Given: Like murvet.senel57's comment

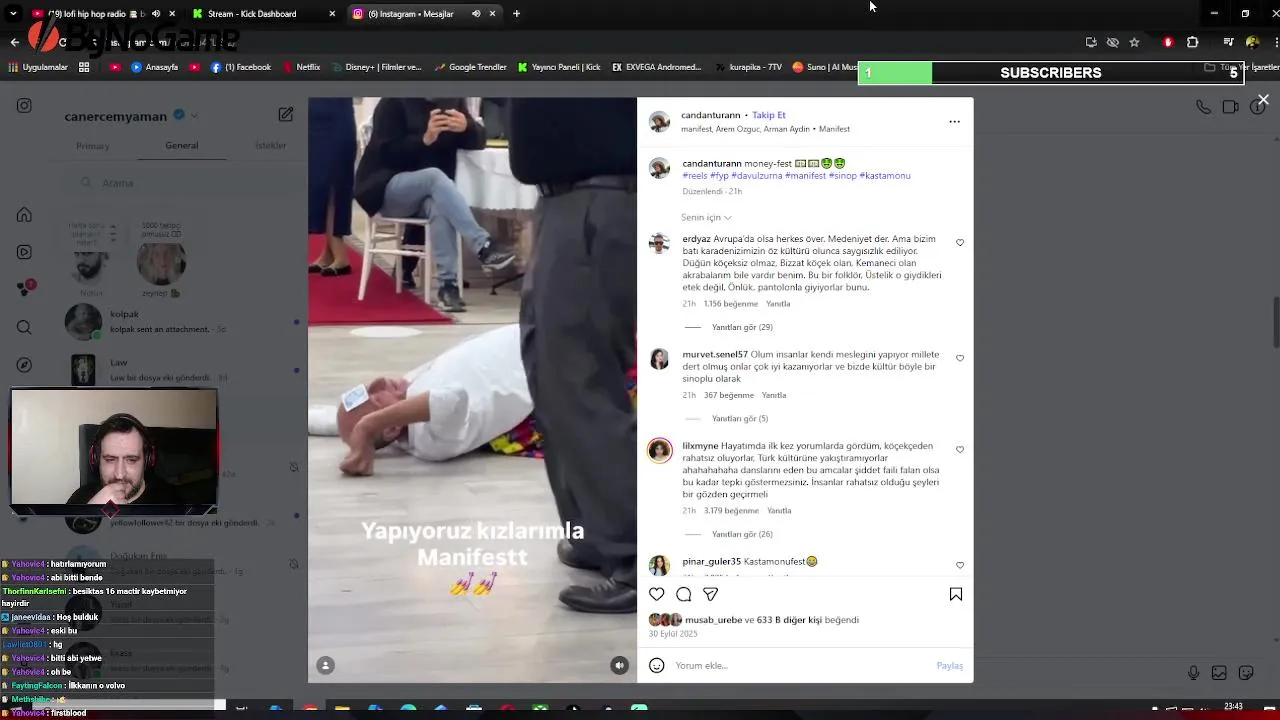Looking at the screenshot, I should pyautogui.click(x=960, y=358).
